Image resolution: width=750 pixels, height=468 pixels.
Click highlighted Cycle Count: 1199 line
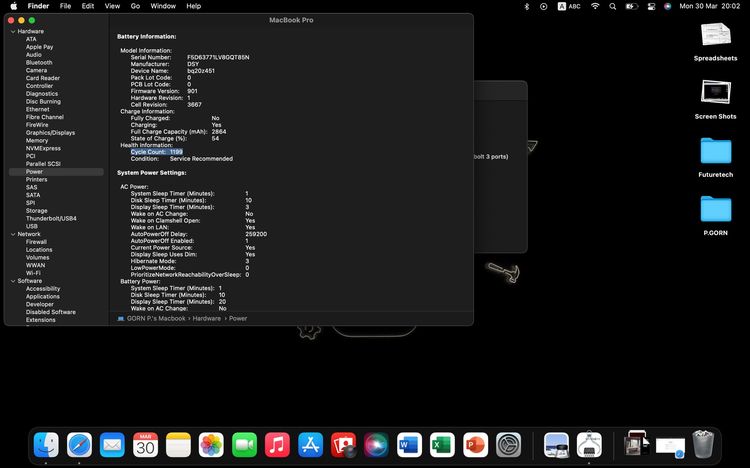pyautogui.click(x=156, y=152)
